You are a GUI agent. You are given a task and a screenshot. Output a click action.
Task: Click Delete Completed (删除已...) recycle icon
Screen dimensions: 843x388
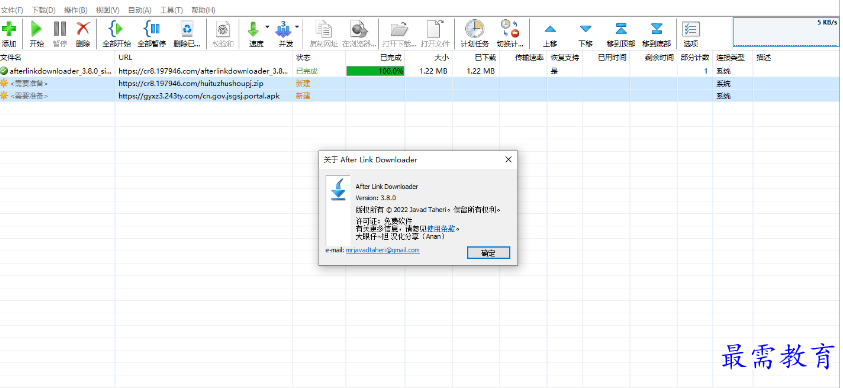click(x=187, y=28)
